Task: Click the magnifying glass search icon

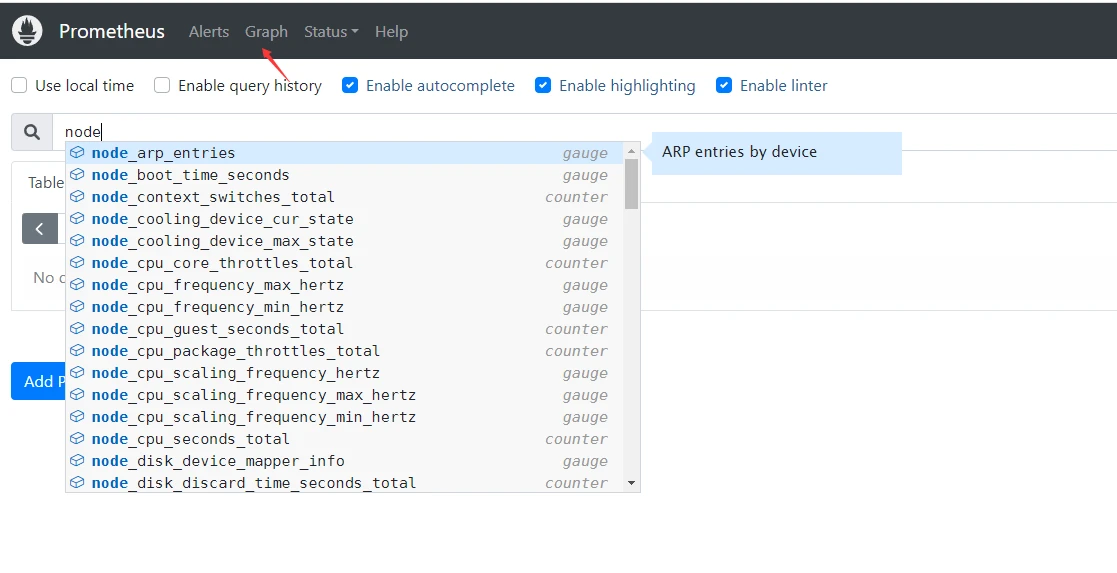Action: (x=31, y=132)
